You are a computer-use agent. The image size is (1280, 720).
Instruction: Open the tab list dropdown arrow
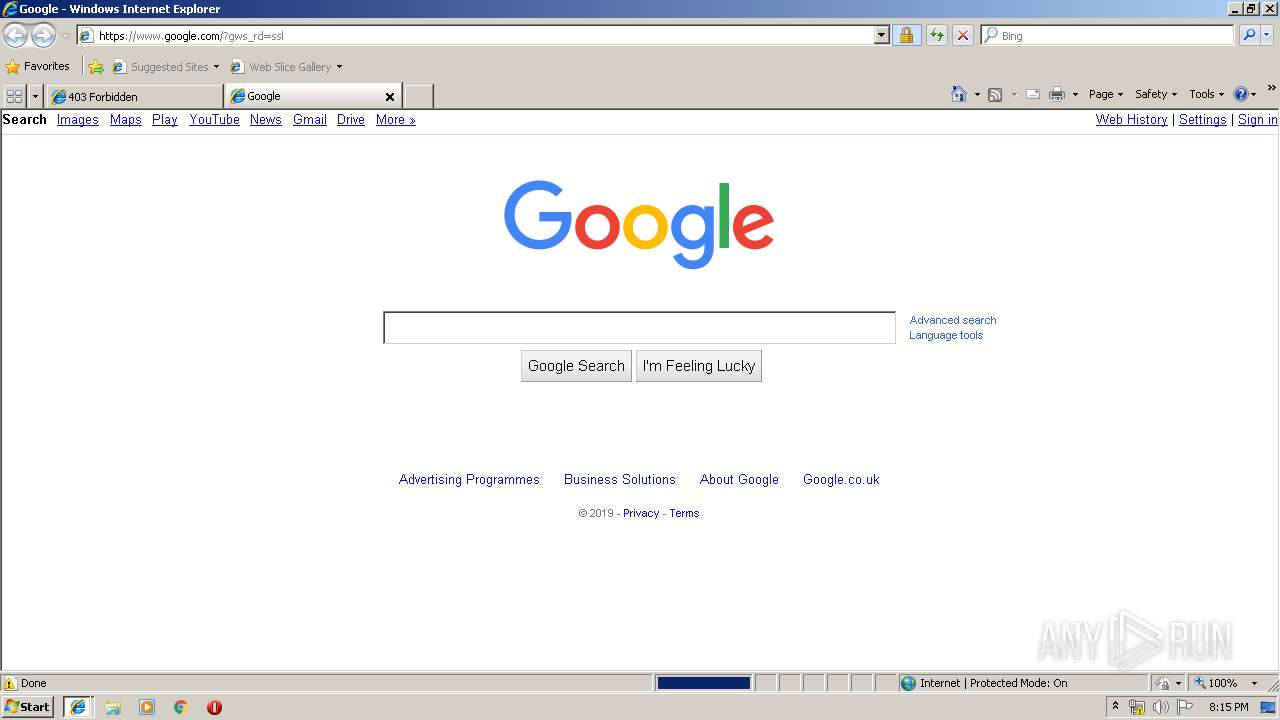35,96
